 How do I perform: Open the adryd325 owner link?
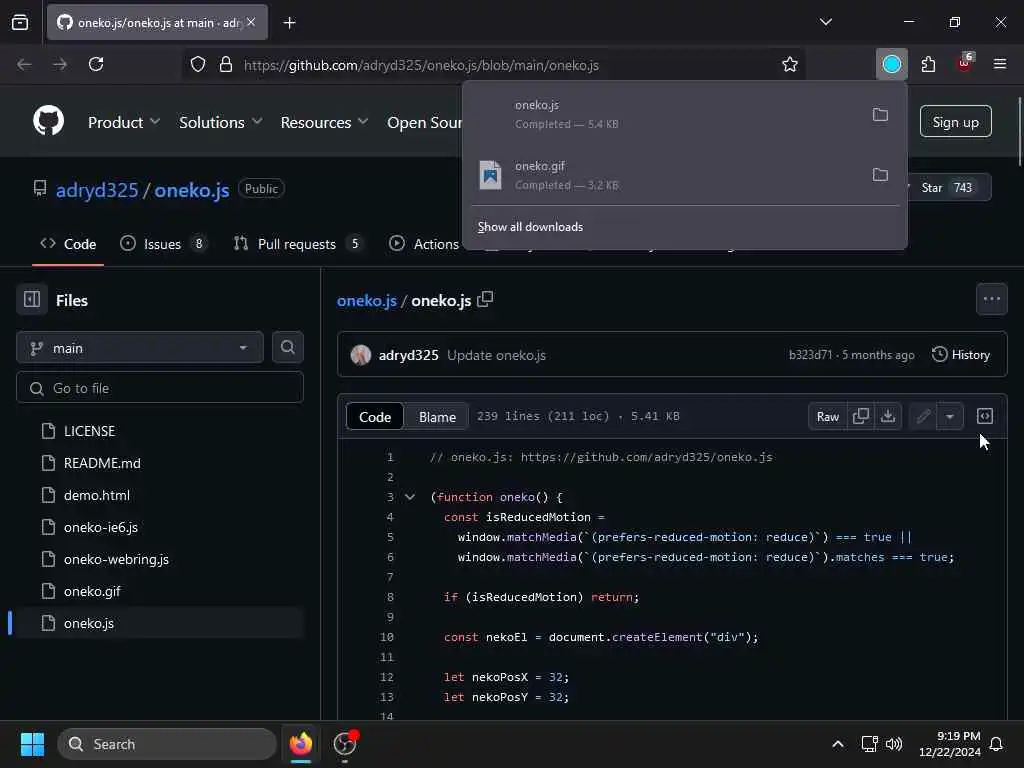coord(97,190)
